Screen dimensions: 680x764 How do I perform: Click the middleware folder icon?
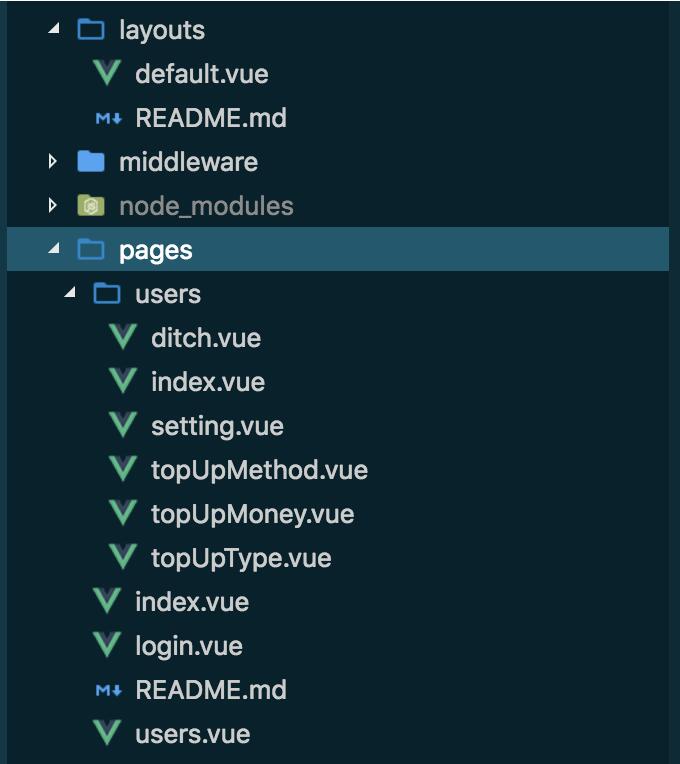[91, 162]
